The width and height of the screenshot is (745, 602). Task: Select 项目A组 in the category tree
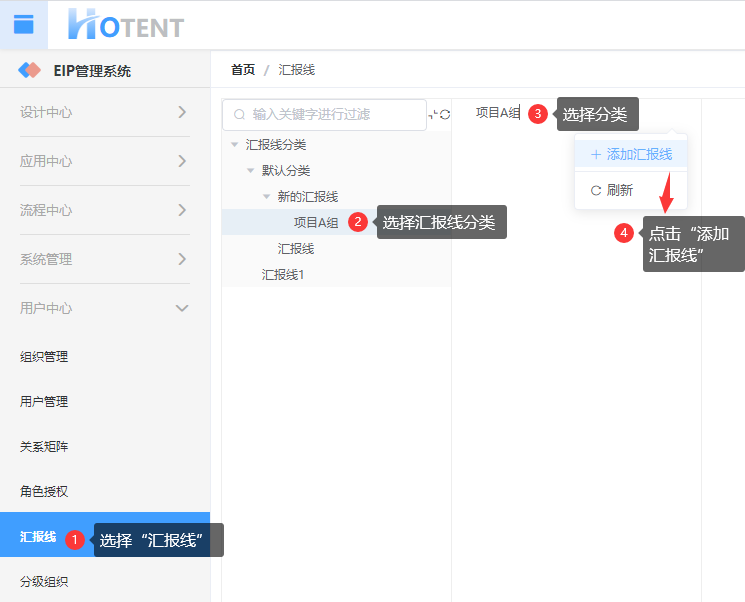(315, 222)
